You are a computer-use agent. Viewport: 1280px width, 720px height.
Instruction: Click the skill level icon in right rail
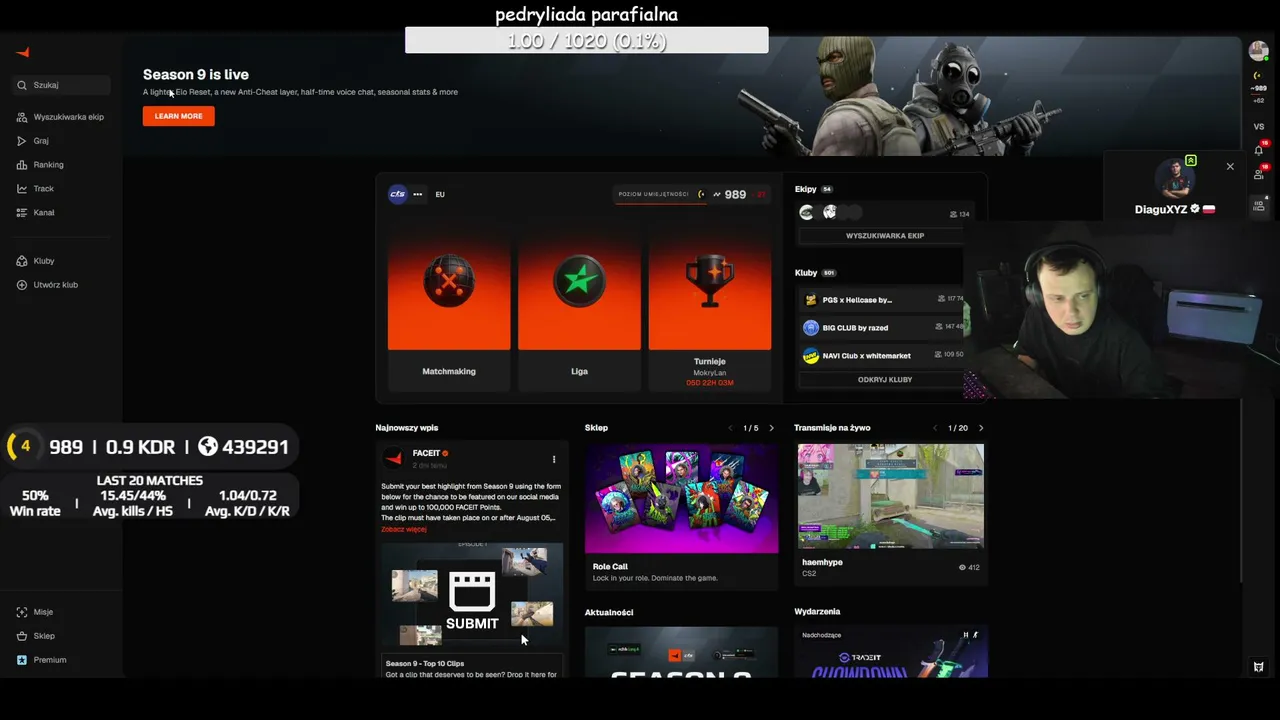point(1259,76)
